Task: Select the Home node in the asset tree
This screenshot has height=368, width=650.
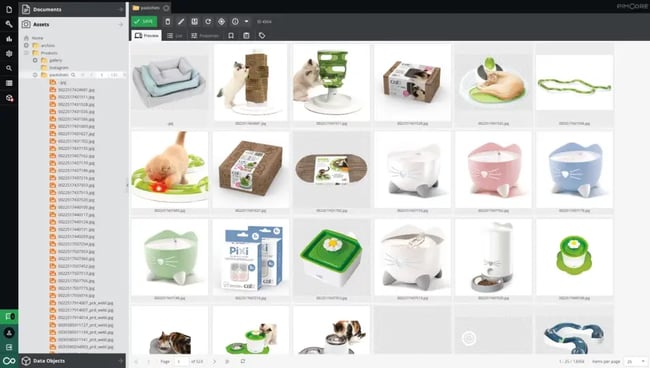Action: click(37, 38)
